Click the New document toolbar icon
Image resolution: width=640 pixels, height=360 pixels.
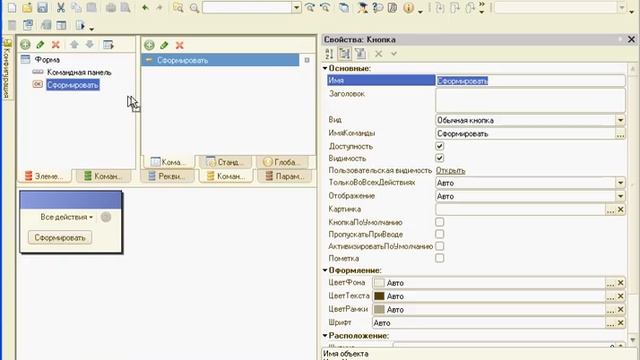click(x=12, y=7)
